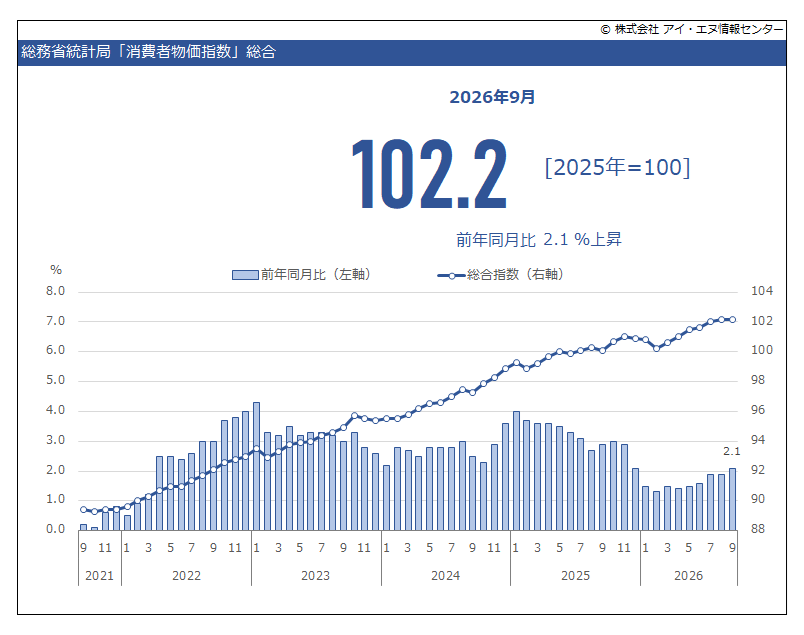Image resolution: width=804 pixels, height=635 pixels.
Task: Click the copyright text 株式会社 アイ・エヌ情報センター
Action: pyautogui.click(x=699, y=29)
